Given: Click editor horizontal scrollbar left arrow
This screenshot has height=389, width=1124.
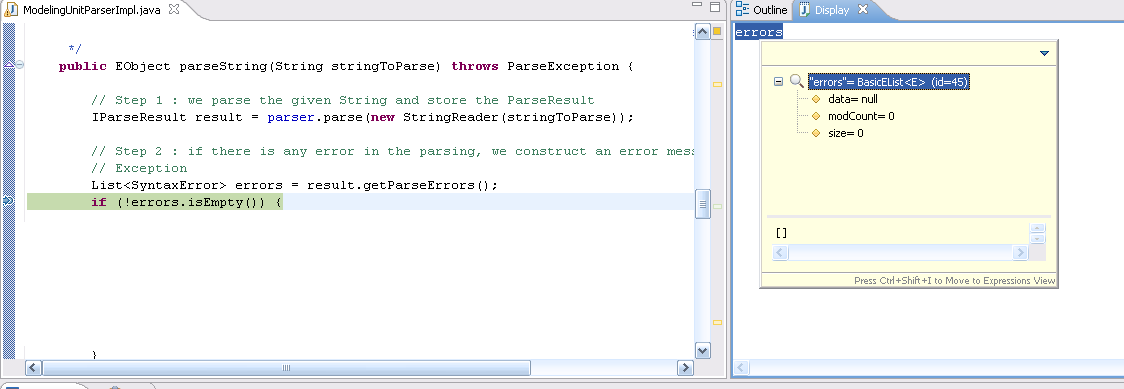Looking at the screenshot, I should (x=34, y=368).
